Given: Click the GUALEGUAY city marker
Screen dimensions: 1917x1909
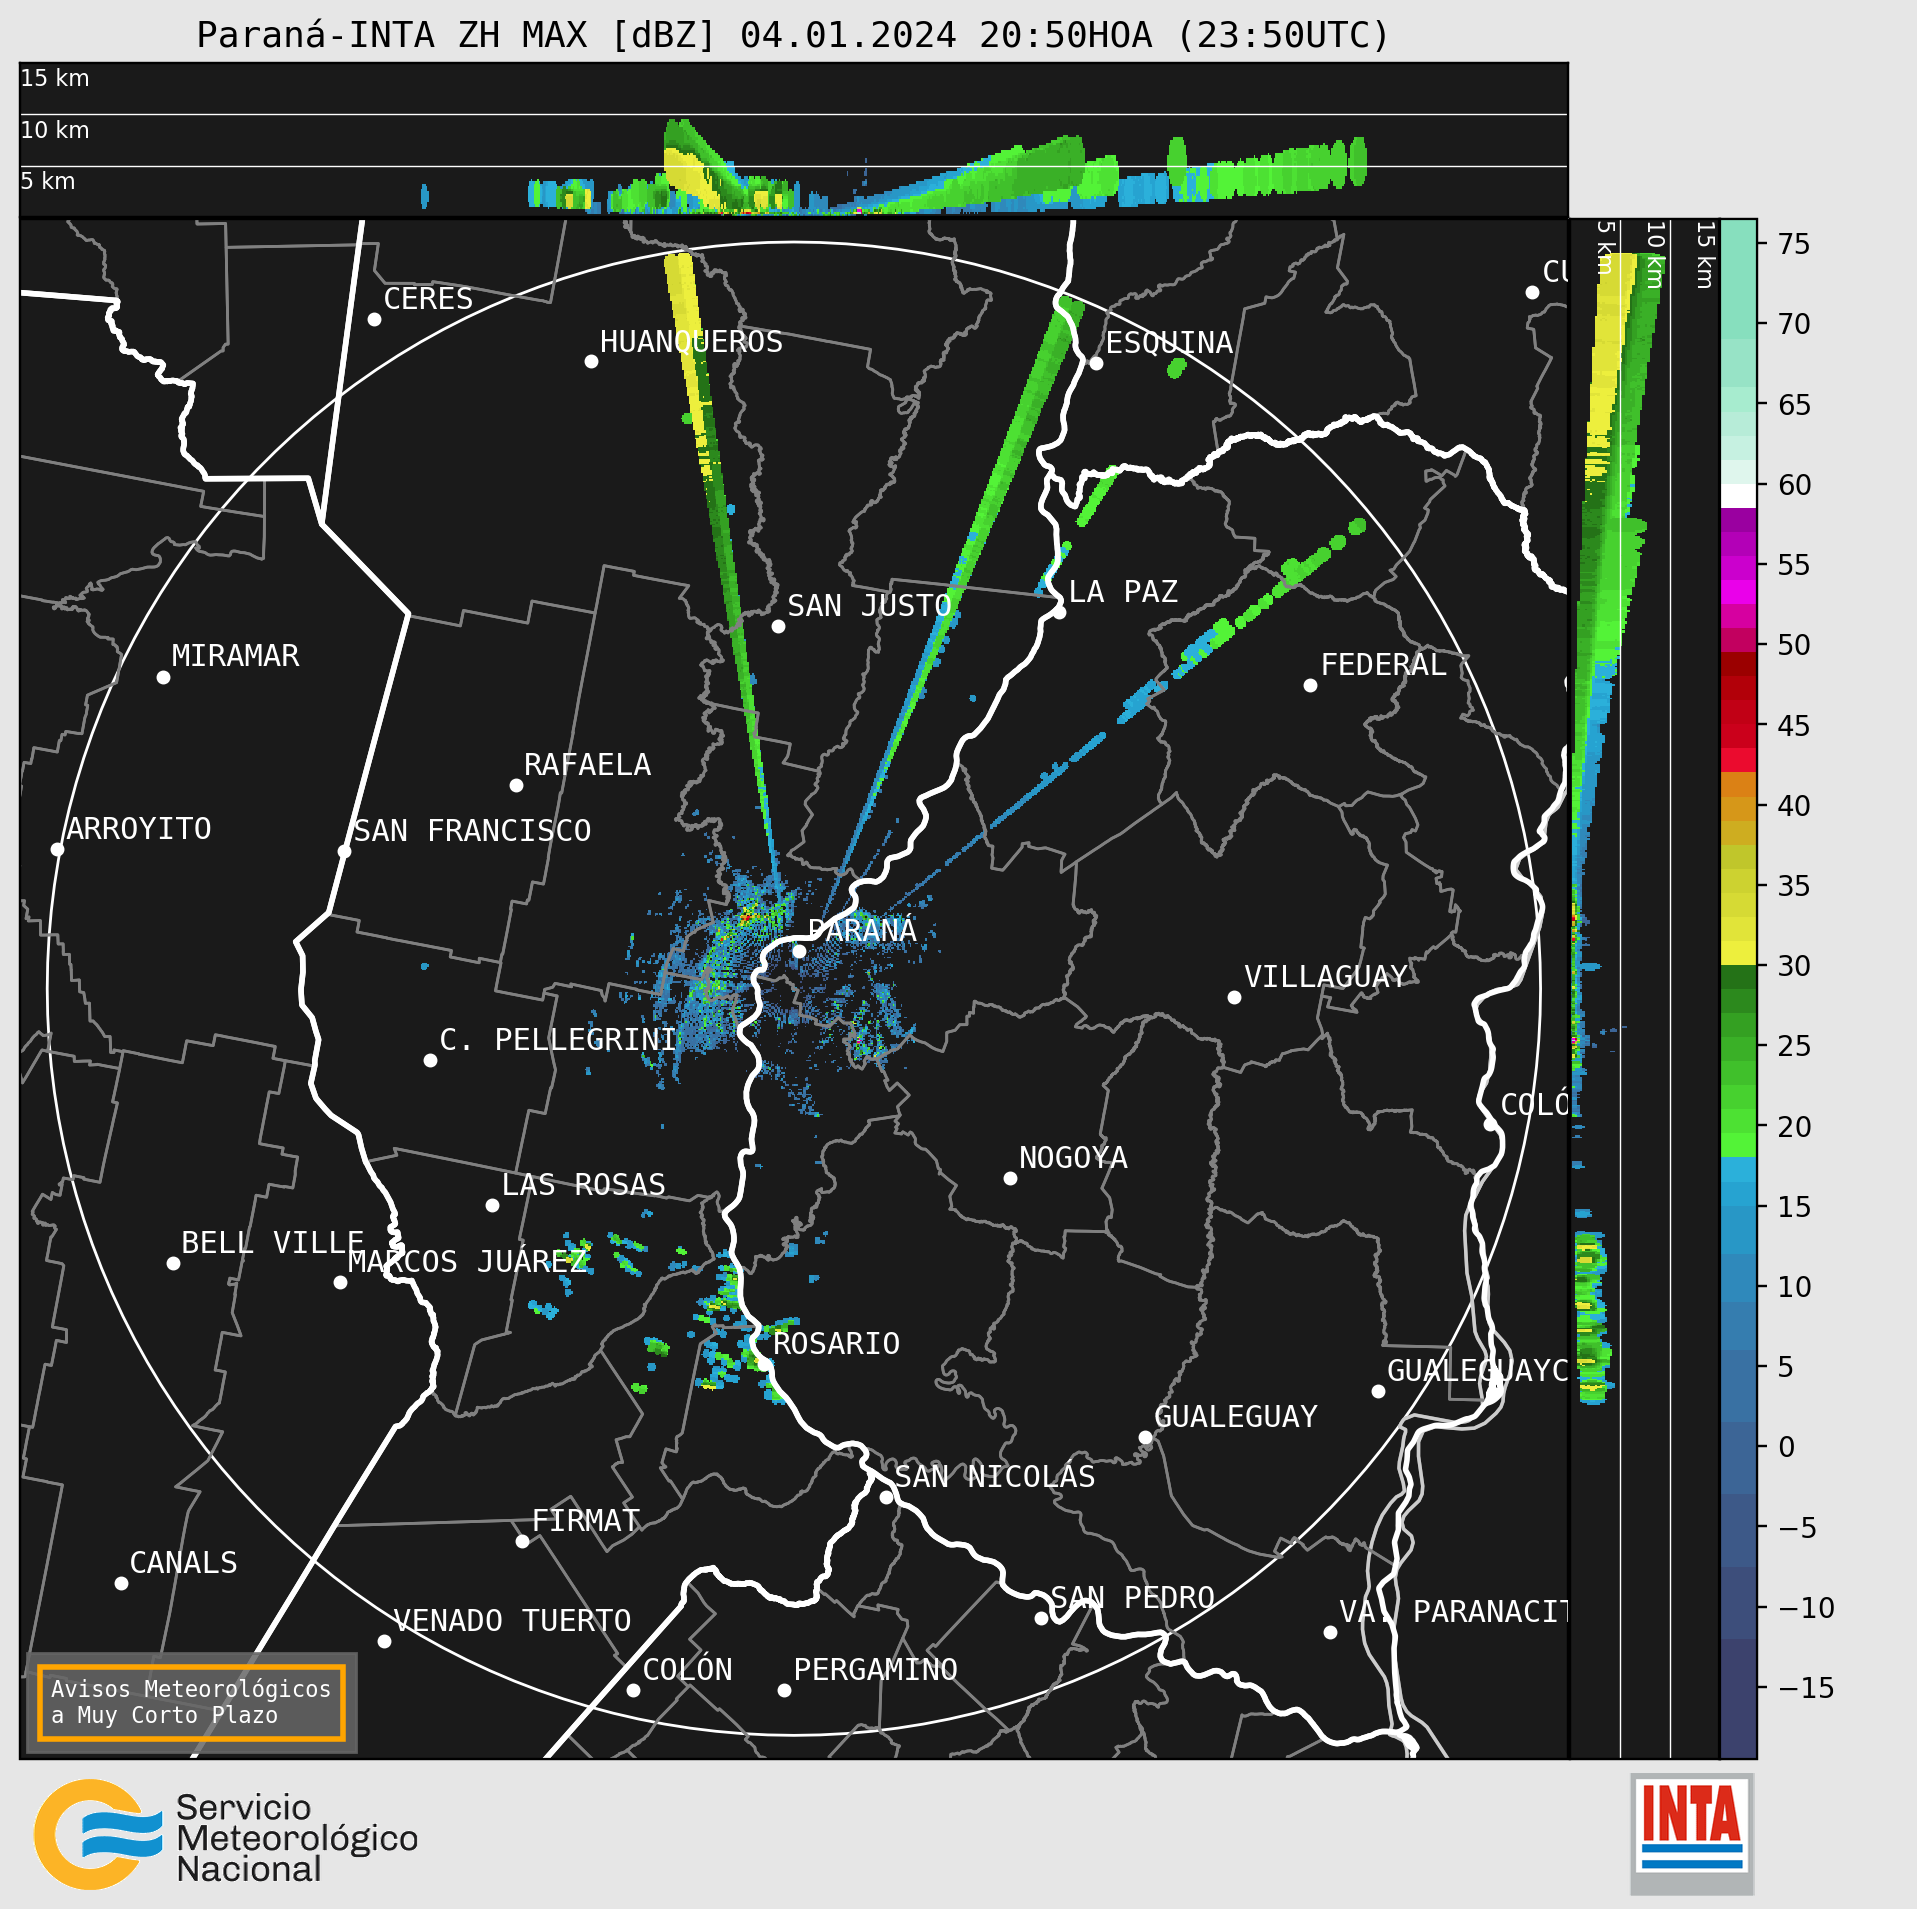Looking at the screenshot, I should pos(1145,1437).
